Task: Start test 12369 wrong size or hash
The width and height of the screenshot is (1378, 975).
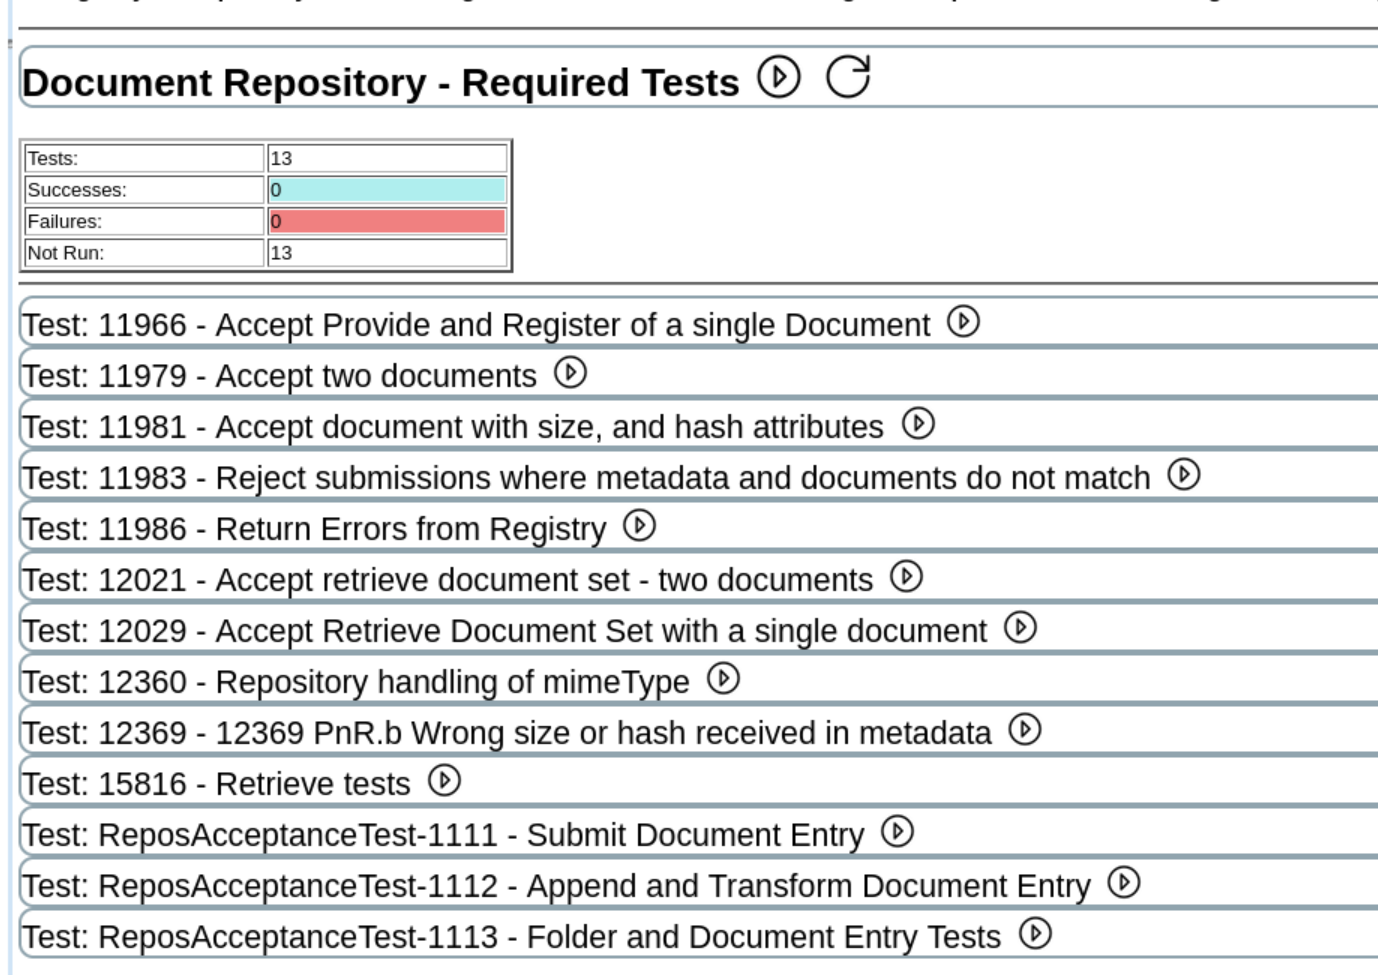Action: coord(1024,730)
